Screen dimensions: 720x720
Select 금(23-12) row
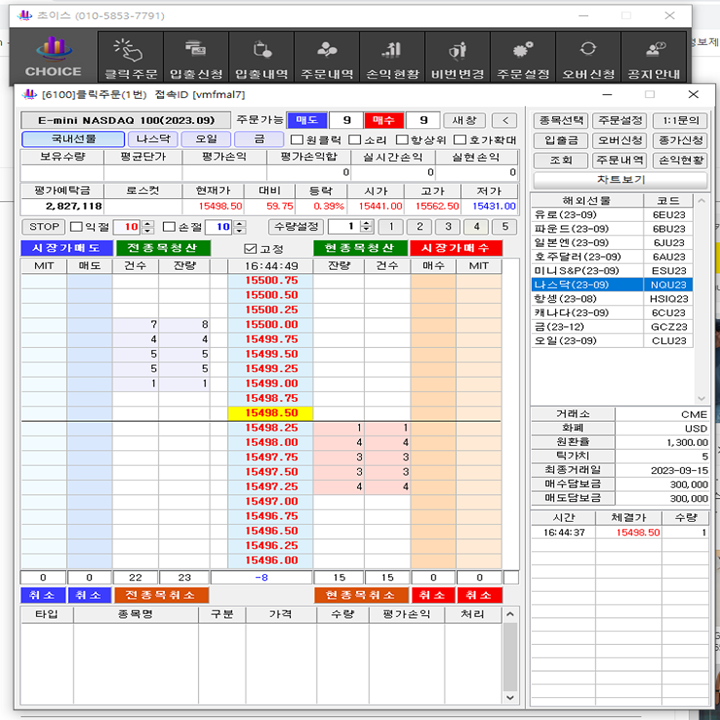[x=612, y=326]
